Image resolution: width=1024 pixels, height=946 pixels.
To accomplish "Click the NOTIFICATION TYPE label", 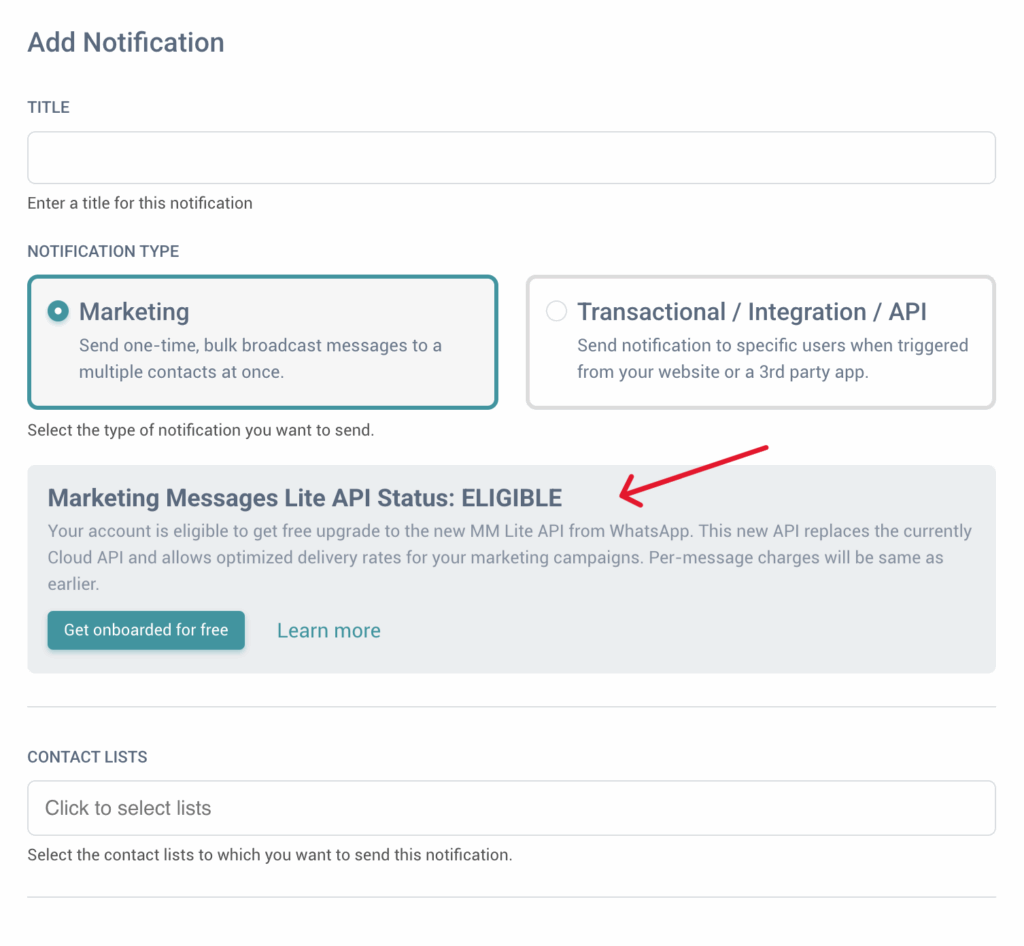I will click(103, 251).
